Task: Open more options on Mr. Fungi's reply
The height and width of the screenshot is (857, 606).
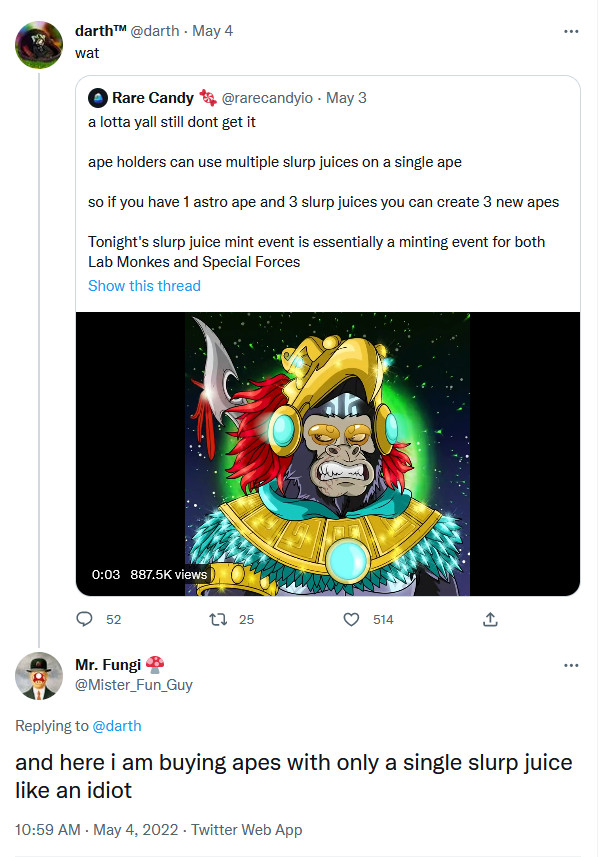Action: pyautogui.click(x=571, y=666)
